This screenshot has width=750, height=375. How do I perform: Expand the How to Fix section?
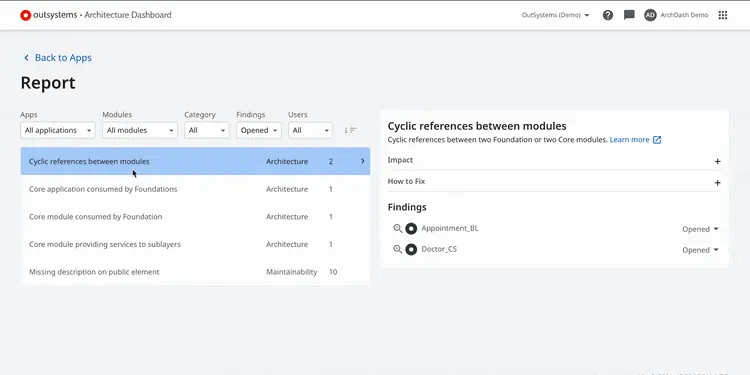(554, 182)
